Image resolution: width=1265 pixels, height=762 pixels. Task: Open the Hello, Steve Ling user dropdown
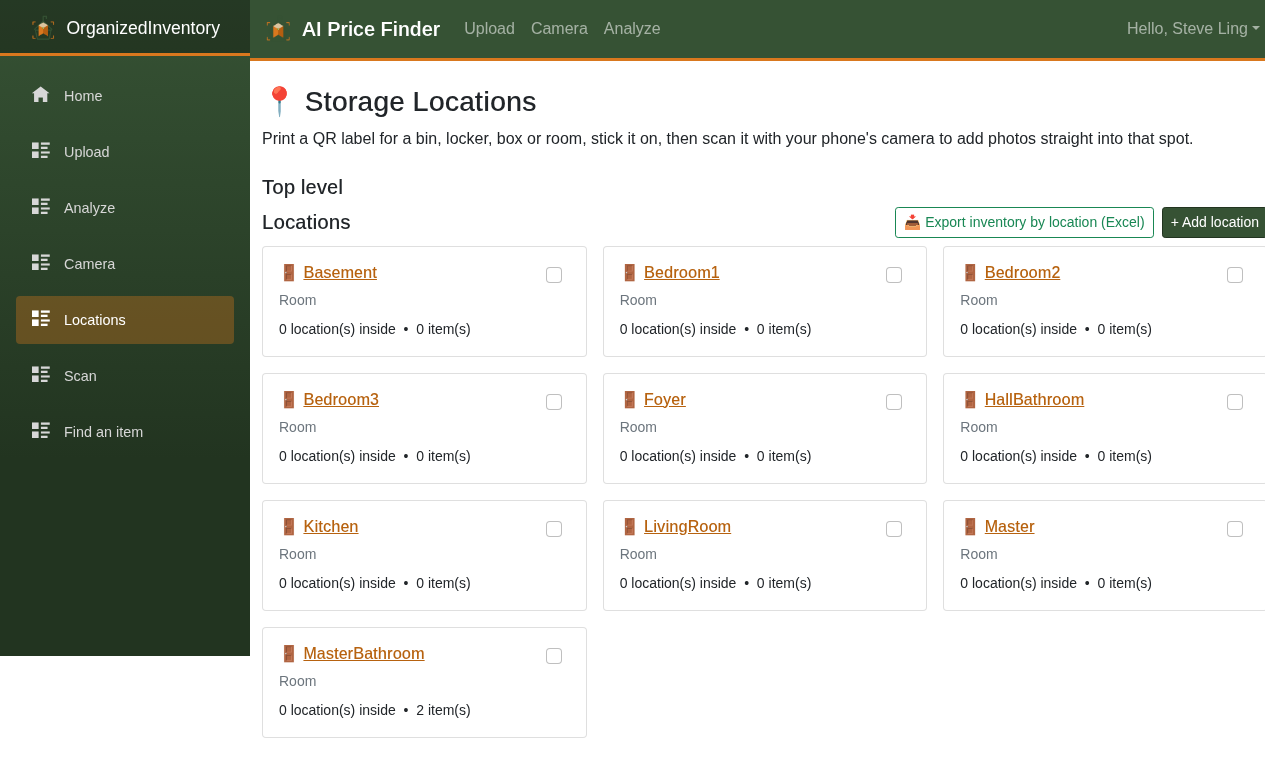(1193, 29)
